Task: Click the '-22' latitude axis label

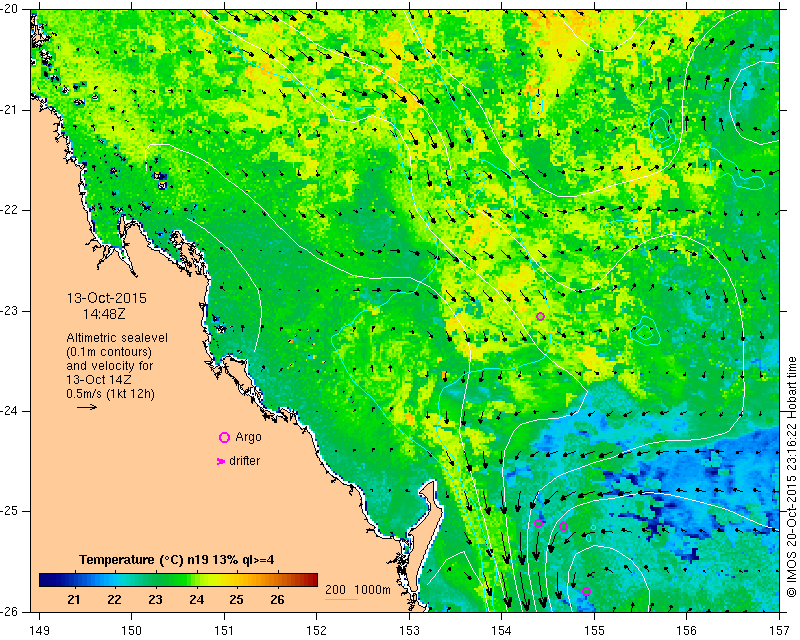Action: [9, 210]
